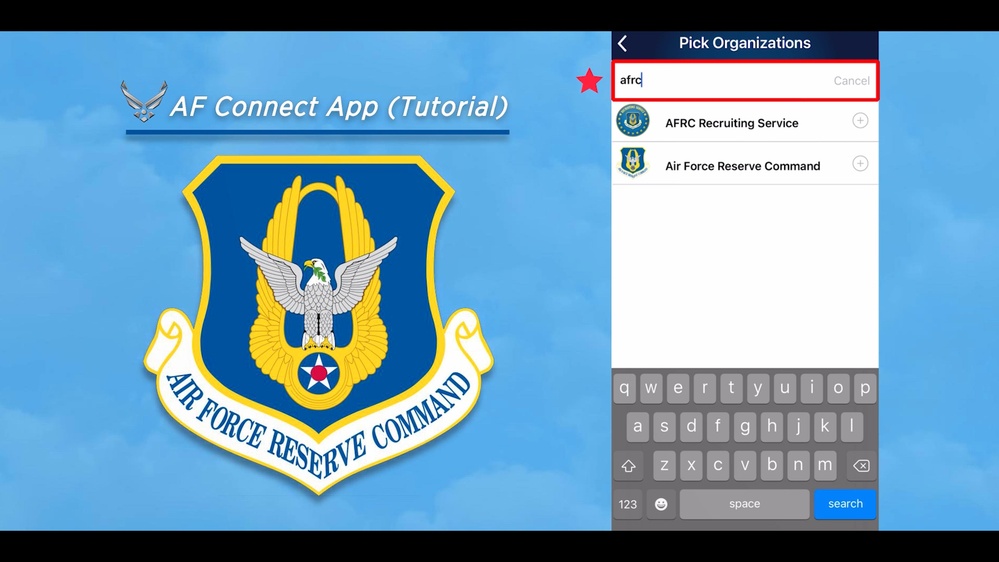Tap the p key

tap(865, 388)
